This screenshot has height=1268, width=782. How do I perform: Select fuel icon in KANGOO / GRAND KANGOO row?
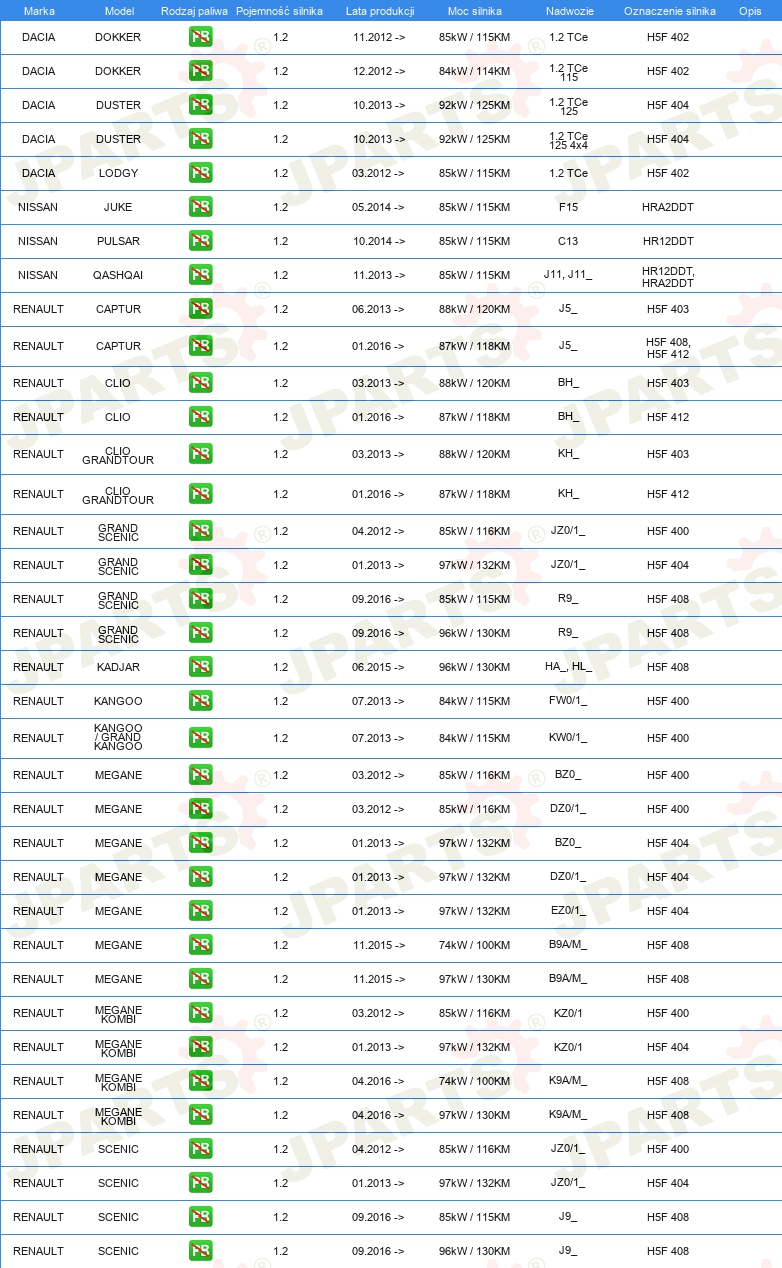[200, 738]
